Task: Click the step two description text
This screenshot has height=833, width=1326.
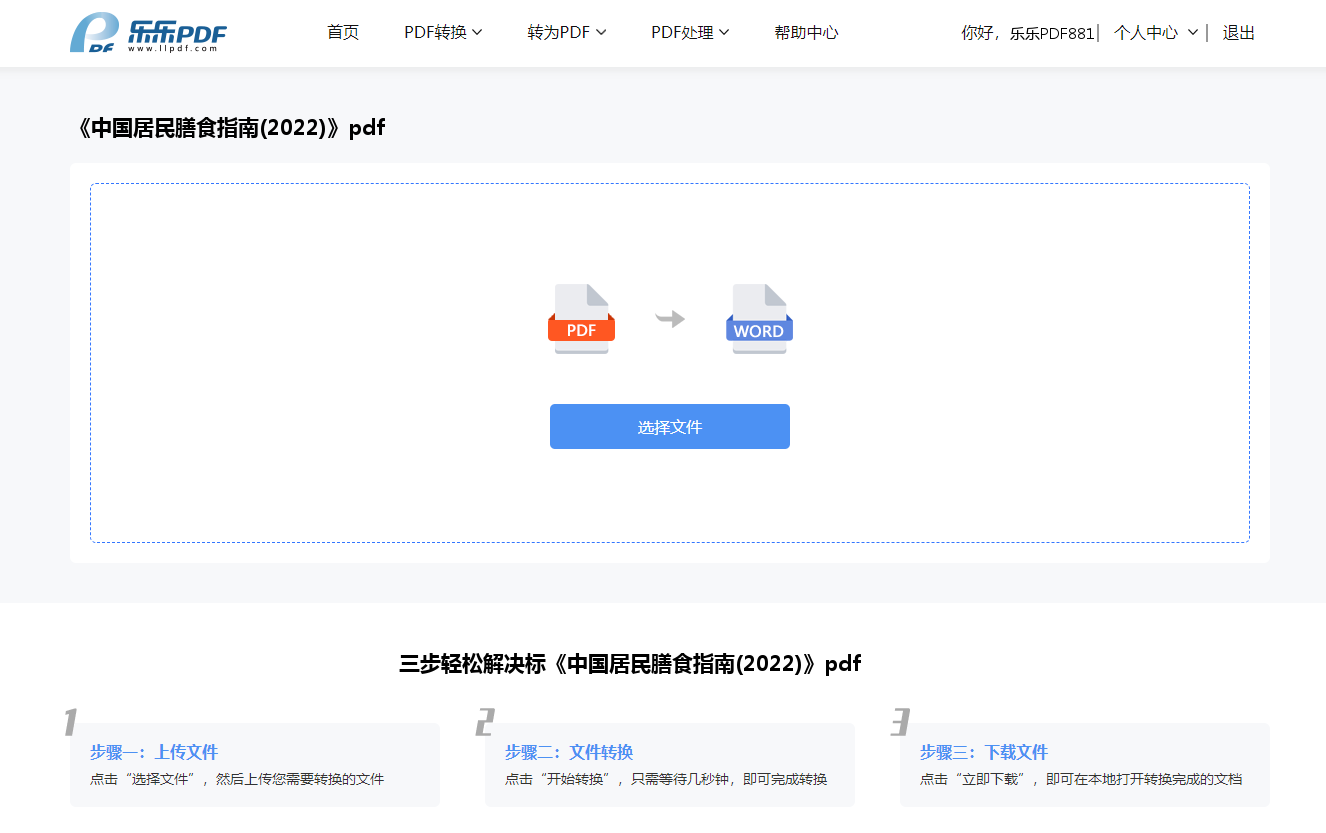Action: coord(666,779)
